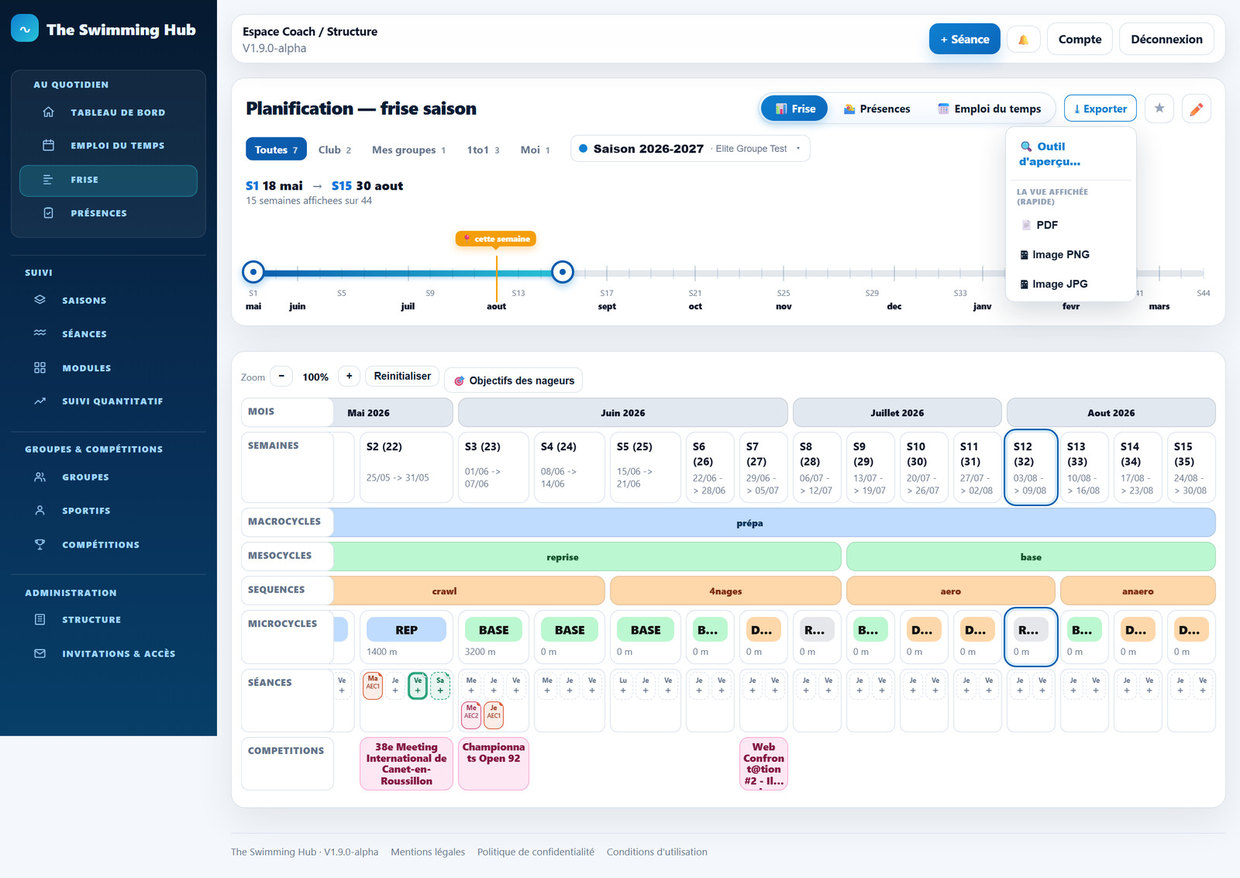
Task: Collapse the Exporter dropdown menu
Action: 1100,108
